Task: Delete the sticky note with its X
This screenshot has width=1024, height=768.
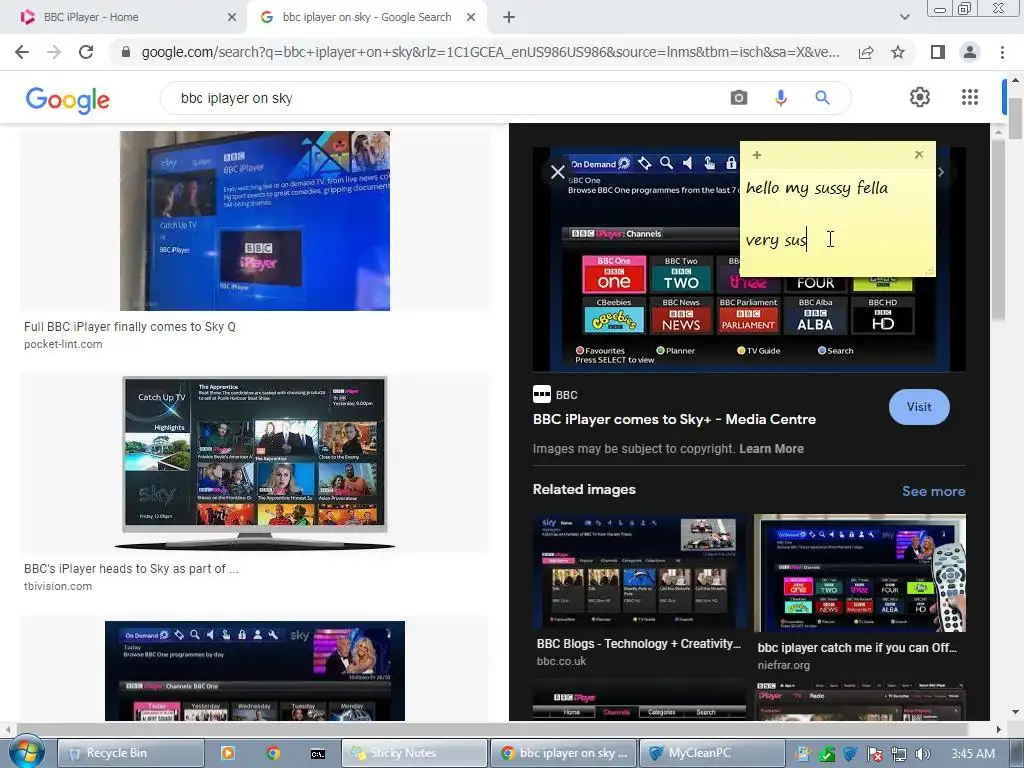Action: point(919,155)
